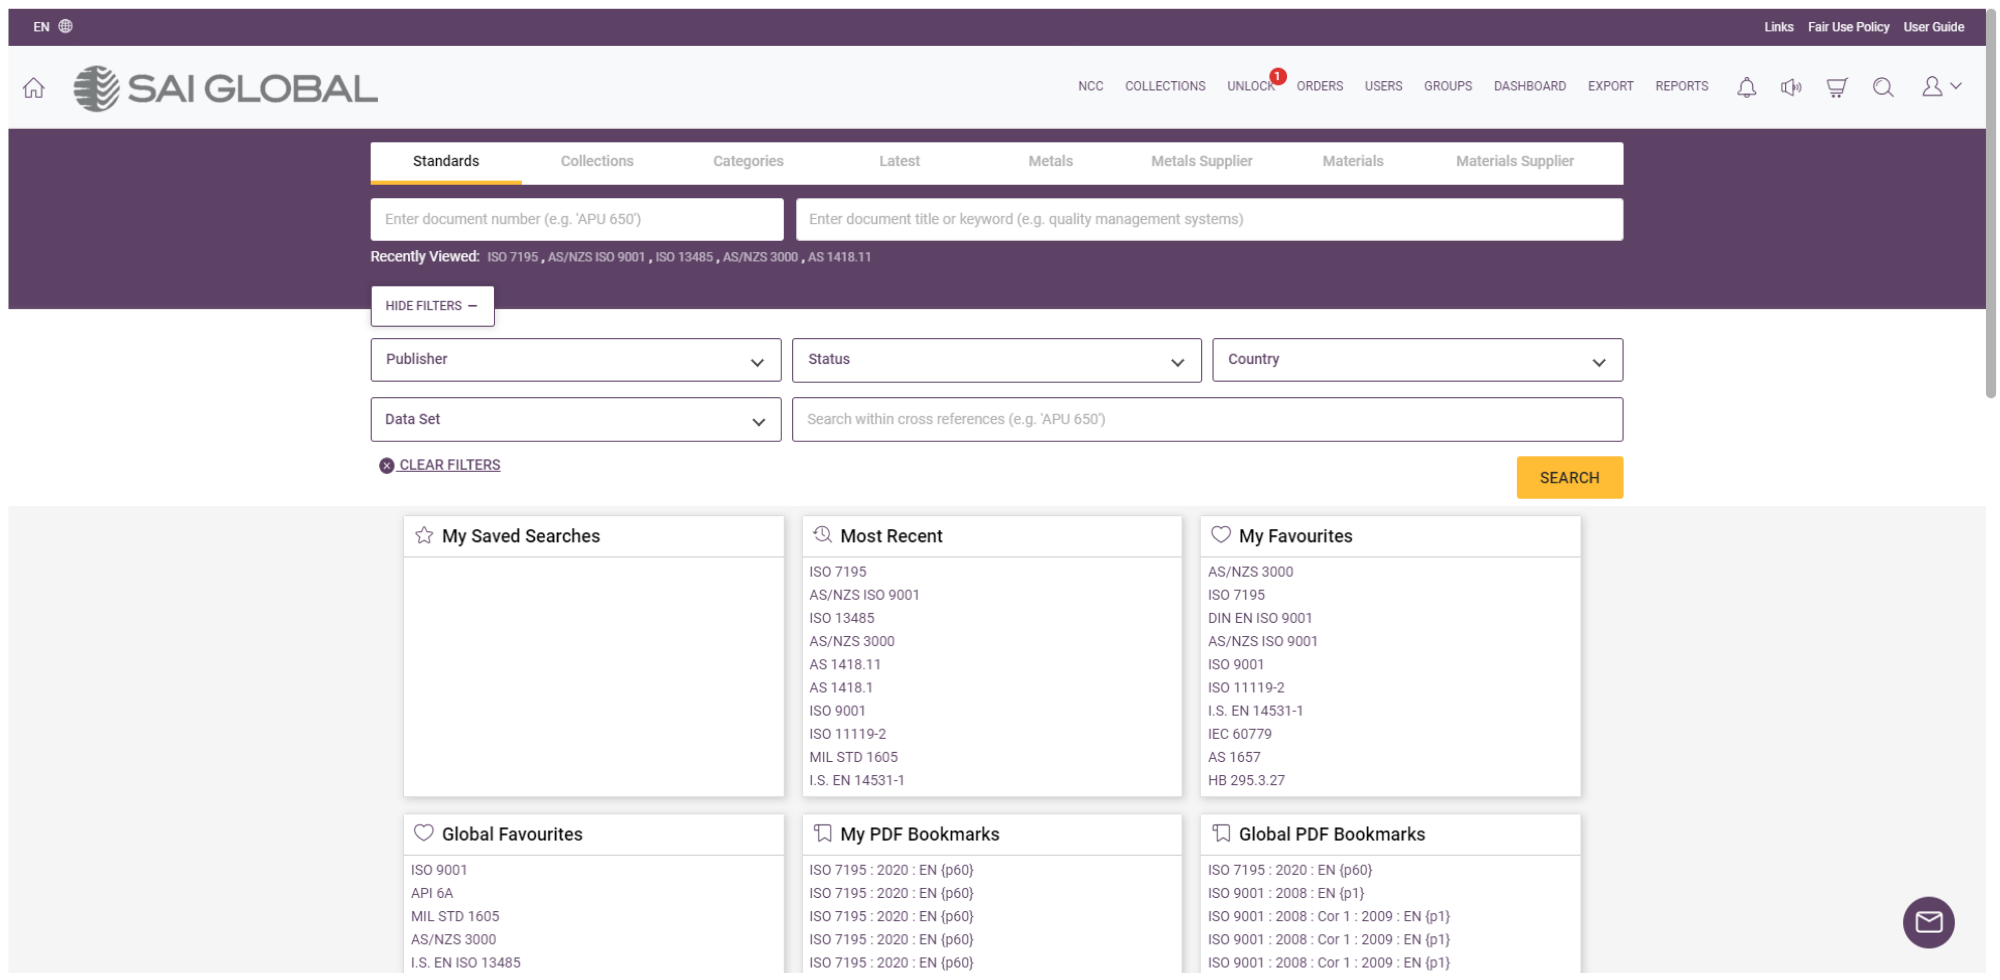Screen dimensions: 2000x980
Task: Expand the Status dropdown
Action: point(997,360)
